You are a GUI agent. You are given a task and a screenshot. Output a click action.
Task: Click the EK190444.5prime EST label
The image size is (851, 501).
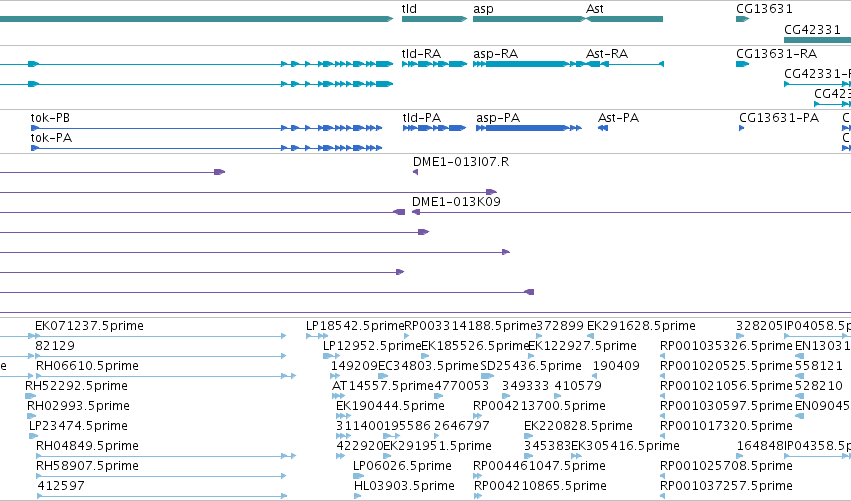(x=390, y=407)
